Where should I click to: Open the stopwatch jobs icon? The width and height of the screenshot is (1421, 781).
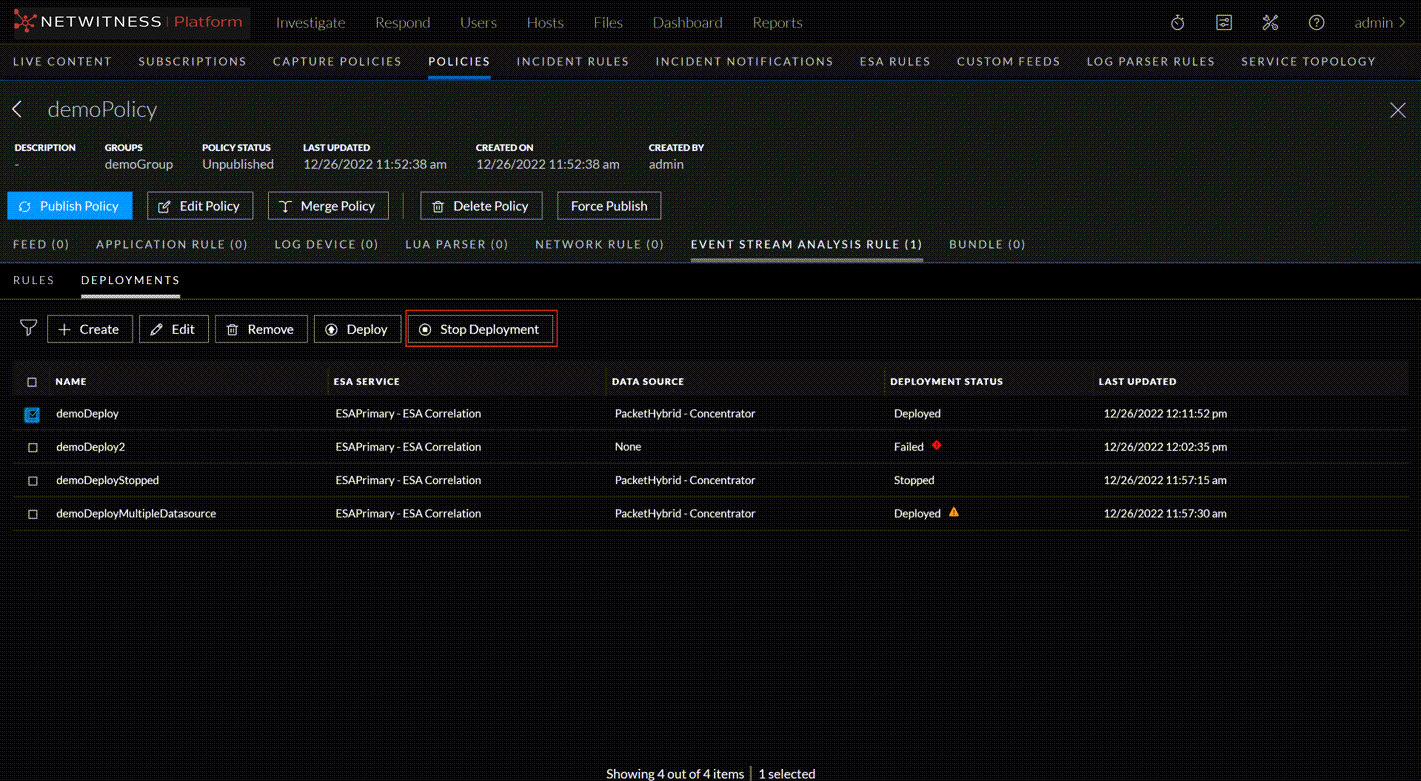click(1177, 22)
